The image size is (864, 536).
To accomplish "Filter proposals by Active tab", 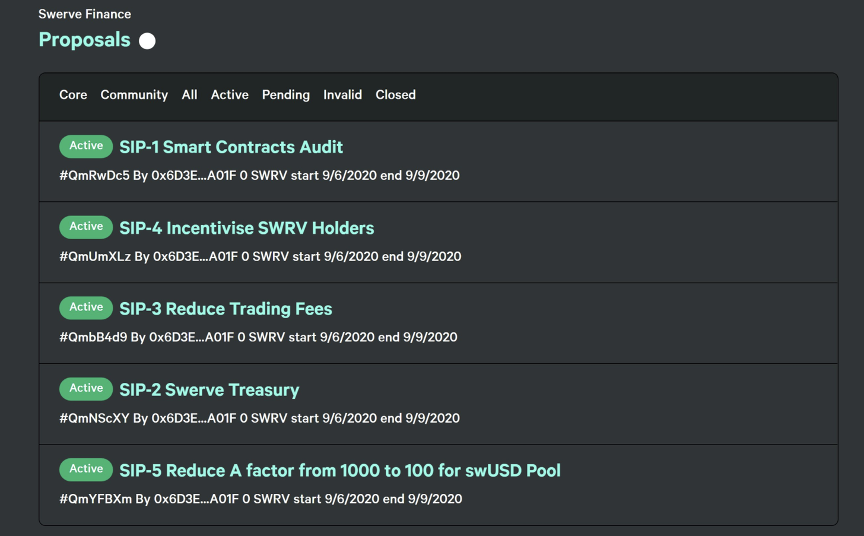I will point(230,95).
